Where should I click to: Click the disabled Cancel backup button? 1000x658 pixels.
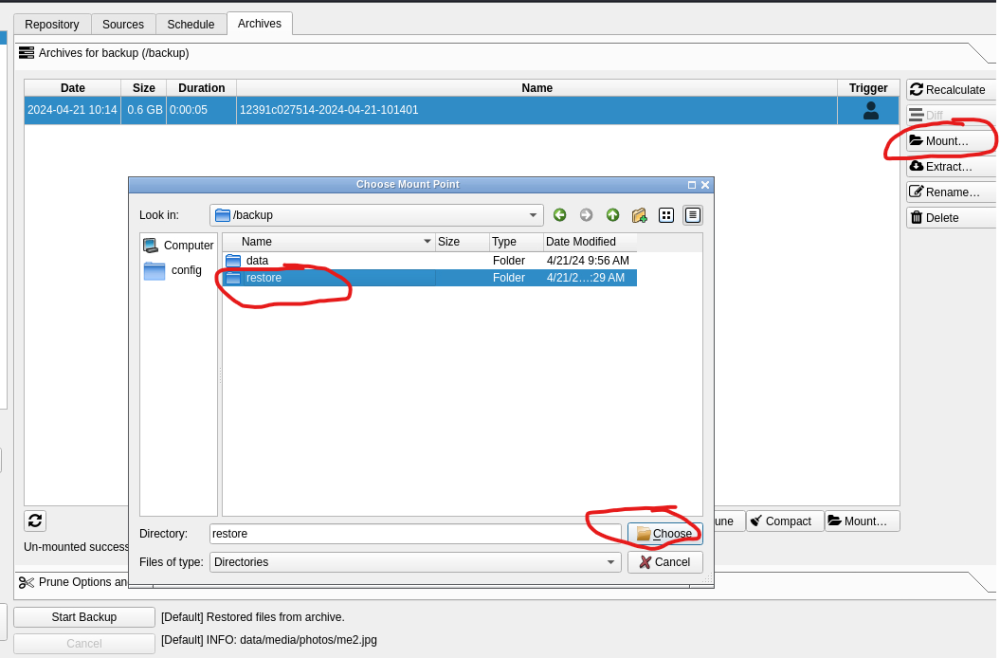pyautogui.click(x=84, y=643)
